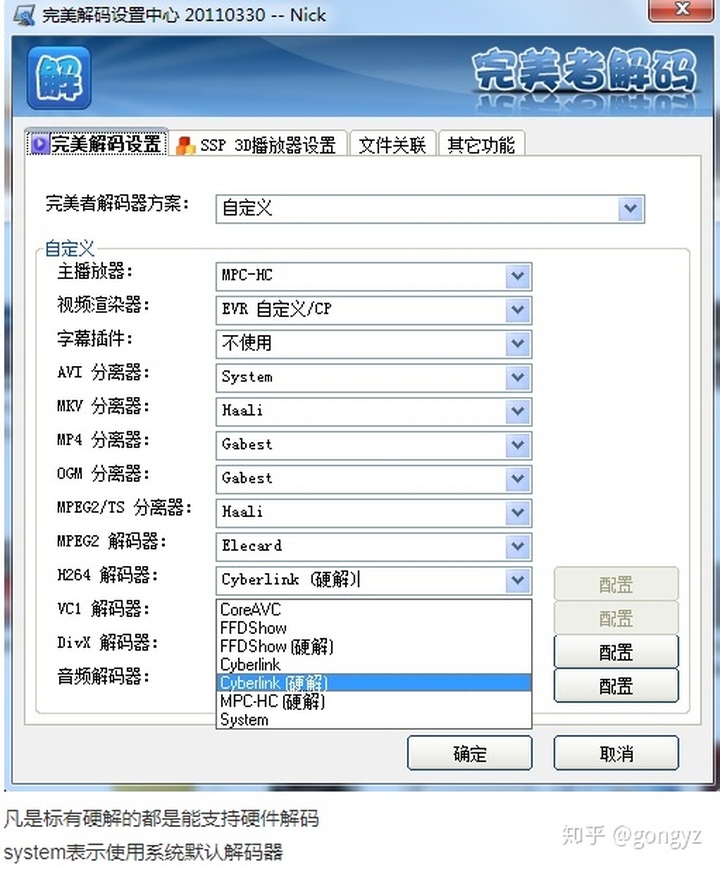The image size is (720, 869).
Task: Select FFDShow (硬解) in the list
Action: click(374, 646)
